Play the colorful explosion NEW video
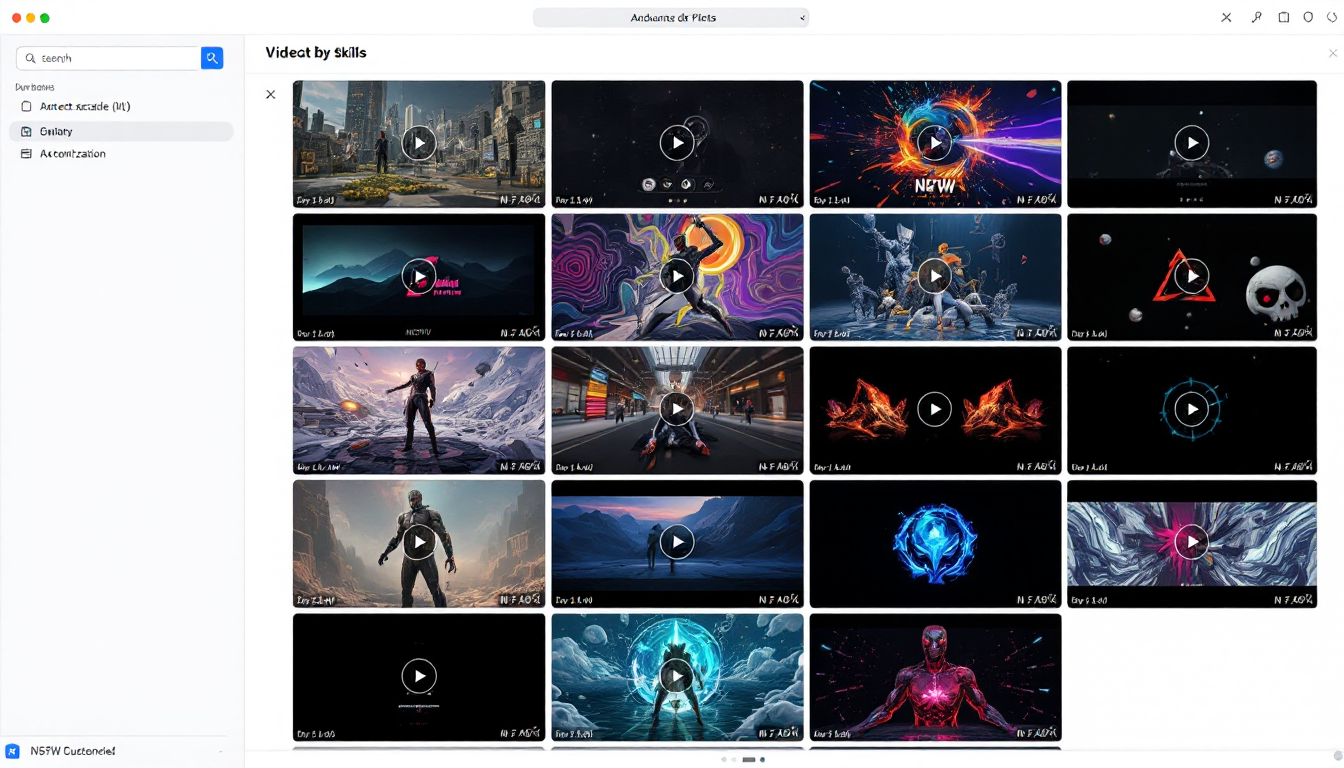1344x768 pixels. pyautogui.click(x=935, y=143)
